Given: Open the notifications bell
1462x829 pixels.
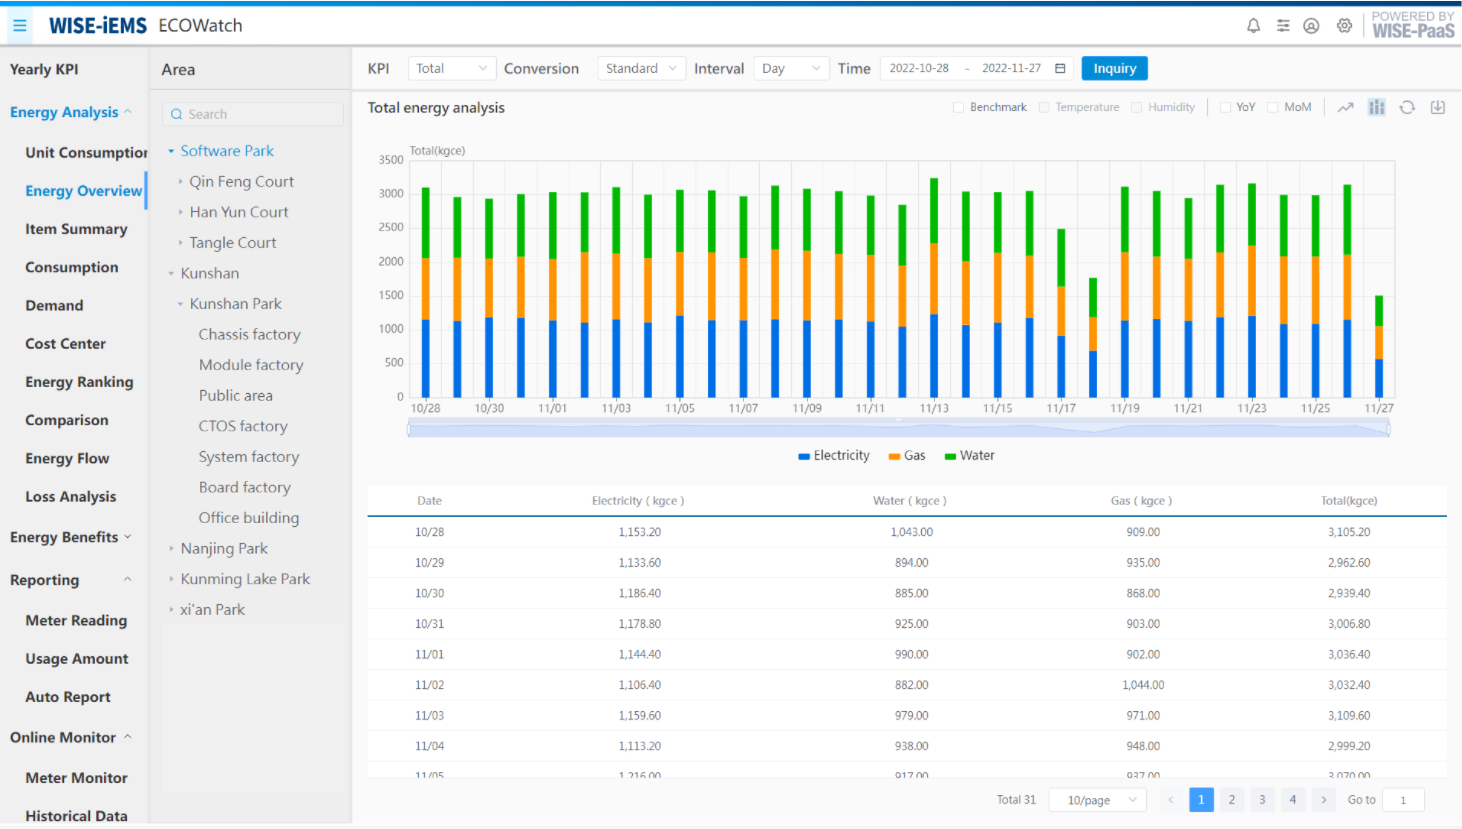Looking at the screenshot, I should pos(1253,26).
